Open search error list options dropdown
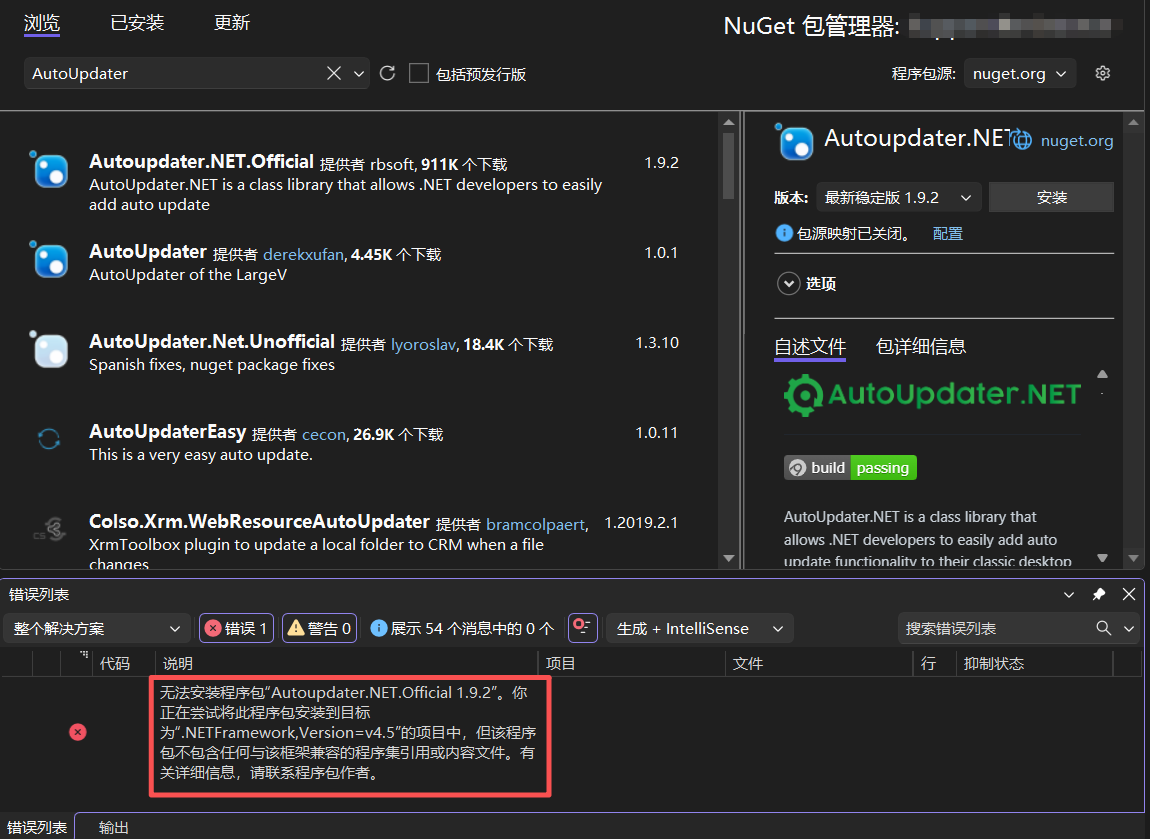The image size is (1150, 839). click(x=1129, y=629)
